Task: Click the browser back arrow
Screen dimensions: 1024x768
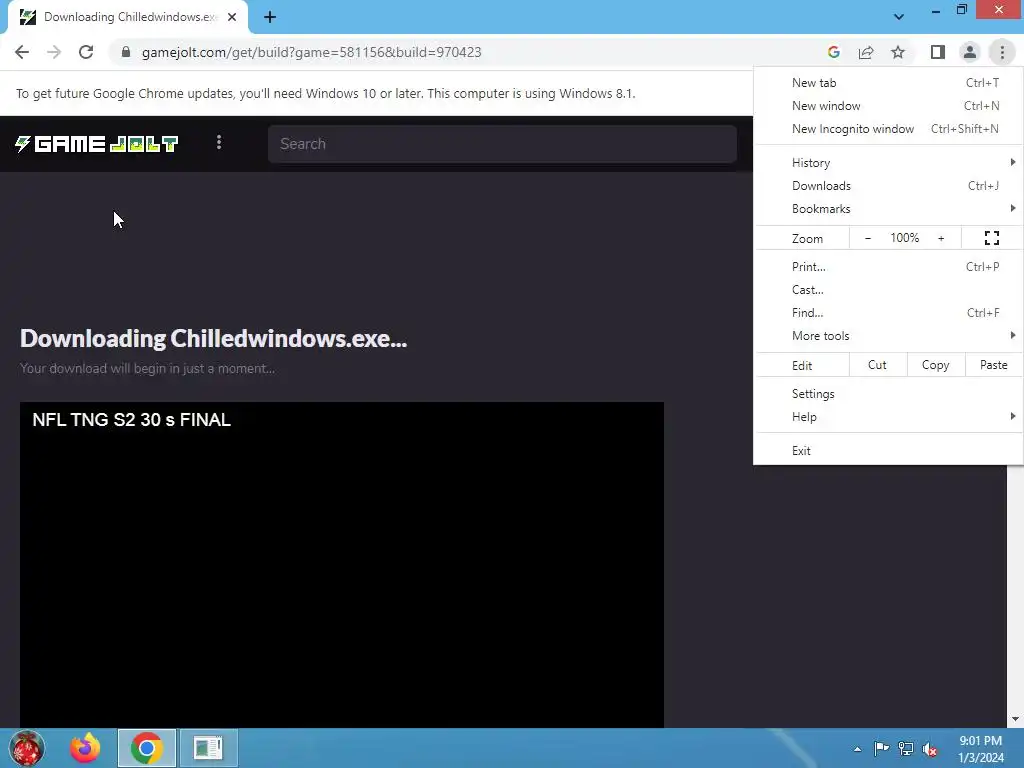Action: point(22,52)
